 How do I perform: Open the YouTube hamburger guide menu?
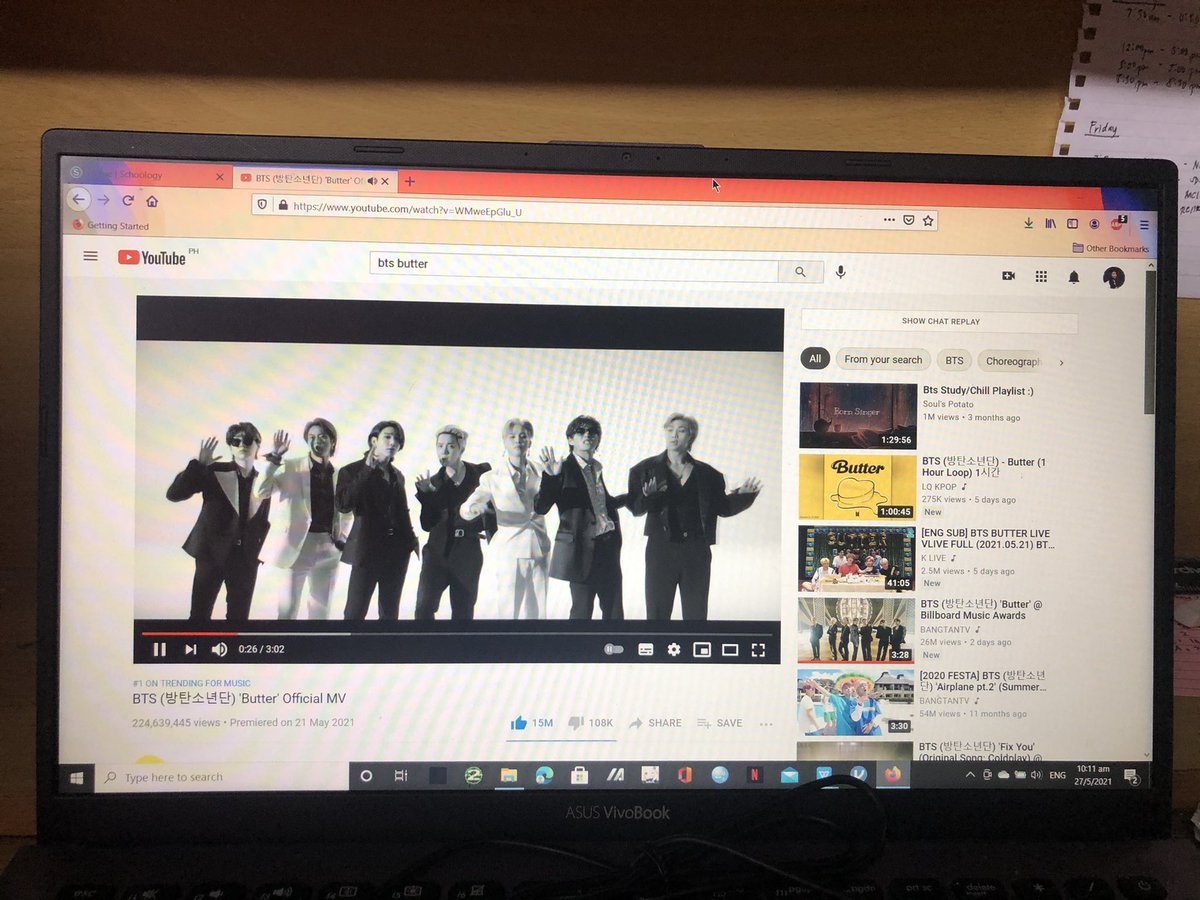[x=91, y=256]
